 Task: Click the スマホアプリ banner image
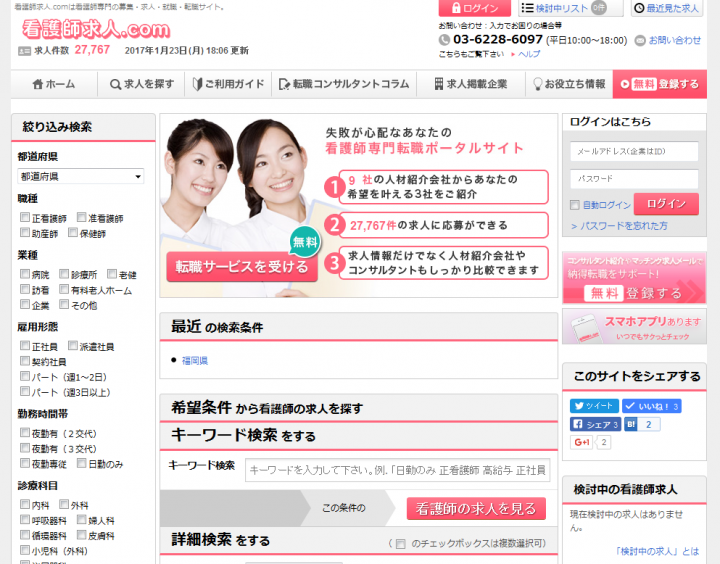(633, 326)
